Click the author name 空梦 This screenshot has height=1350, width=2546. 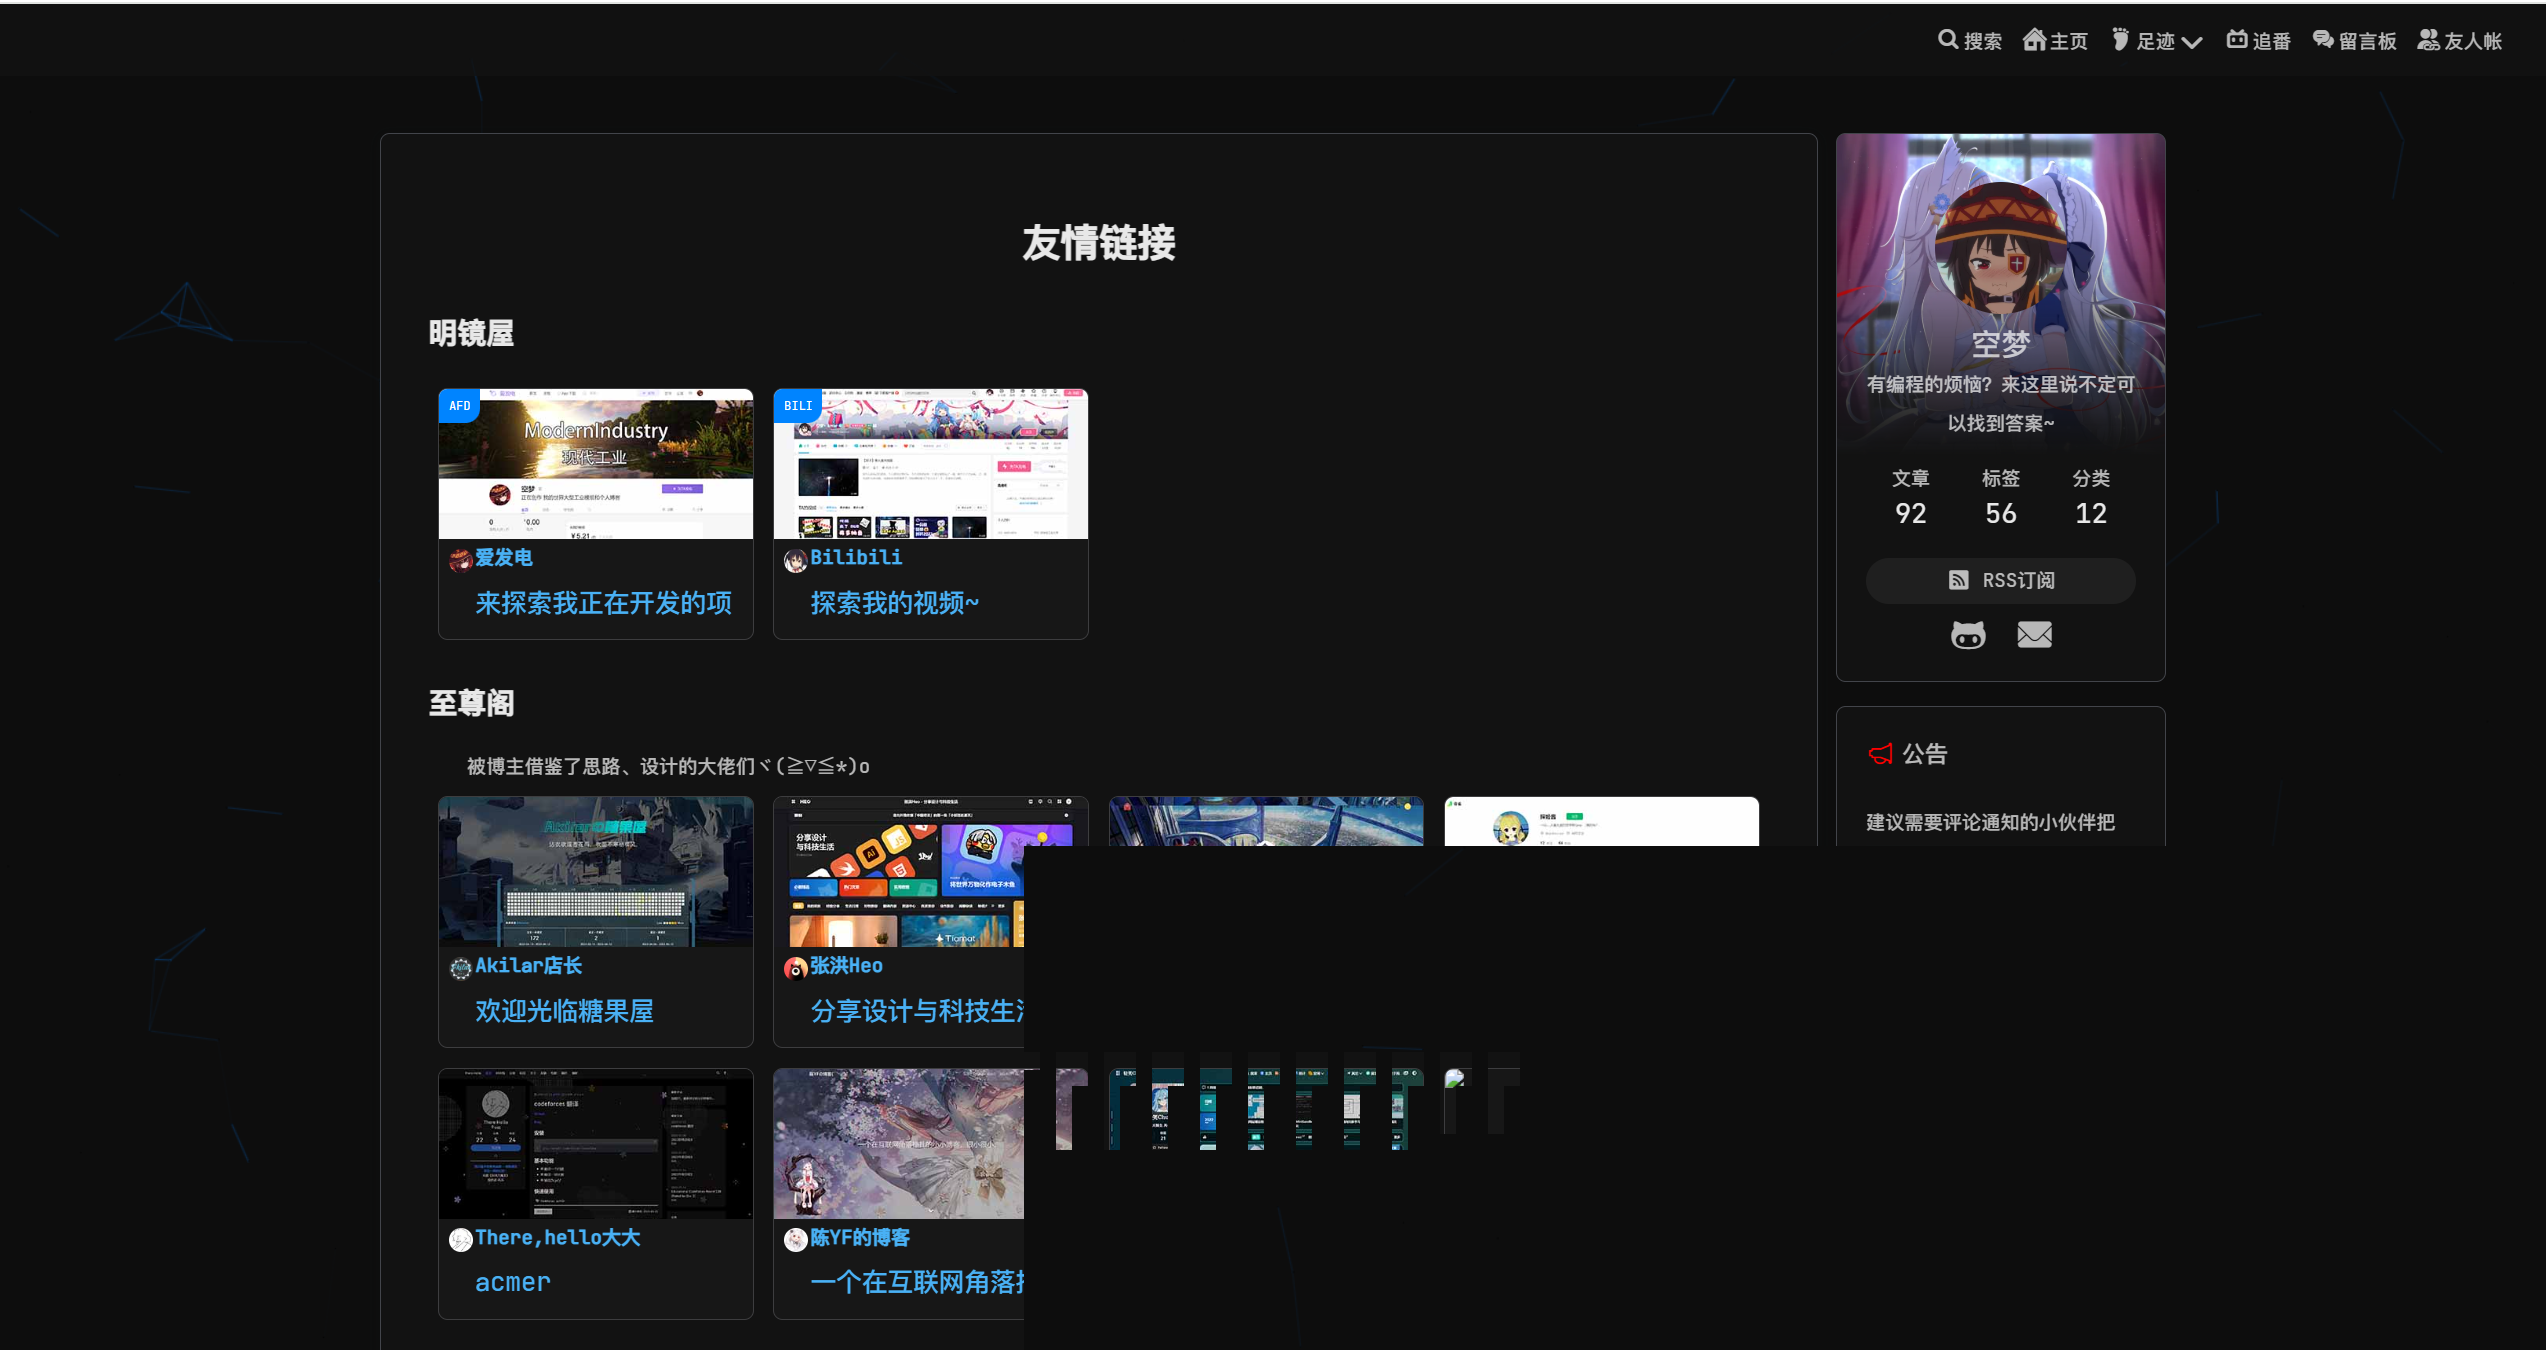pyautogui.click(x=2001, y=345)
